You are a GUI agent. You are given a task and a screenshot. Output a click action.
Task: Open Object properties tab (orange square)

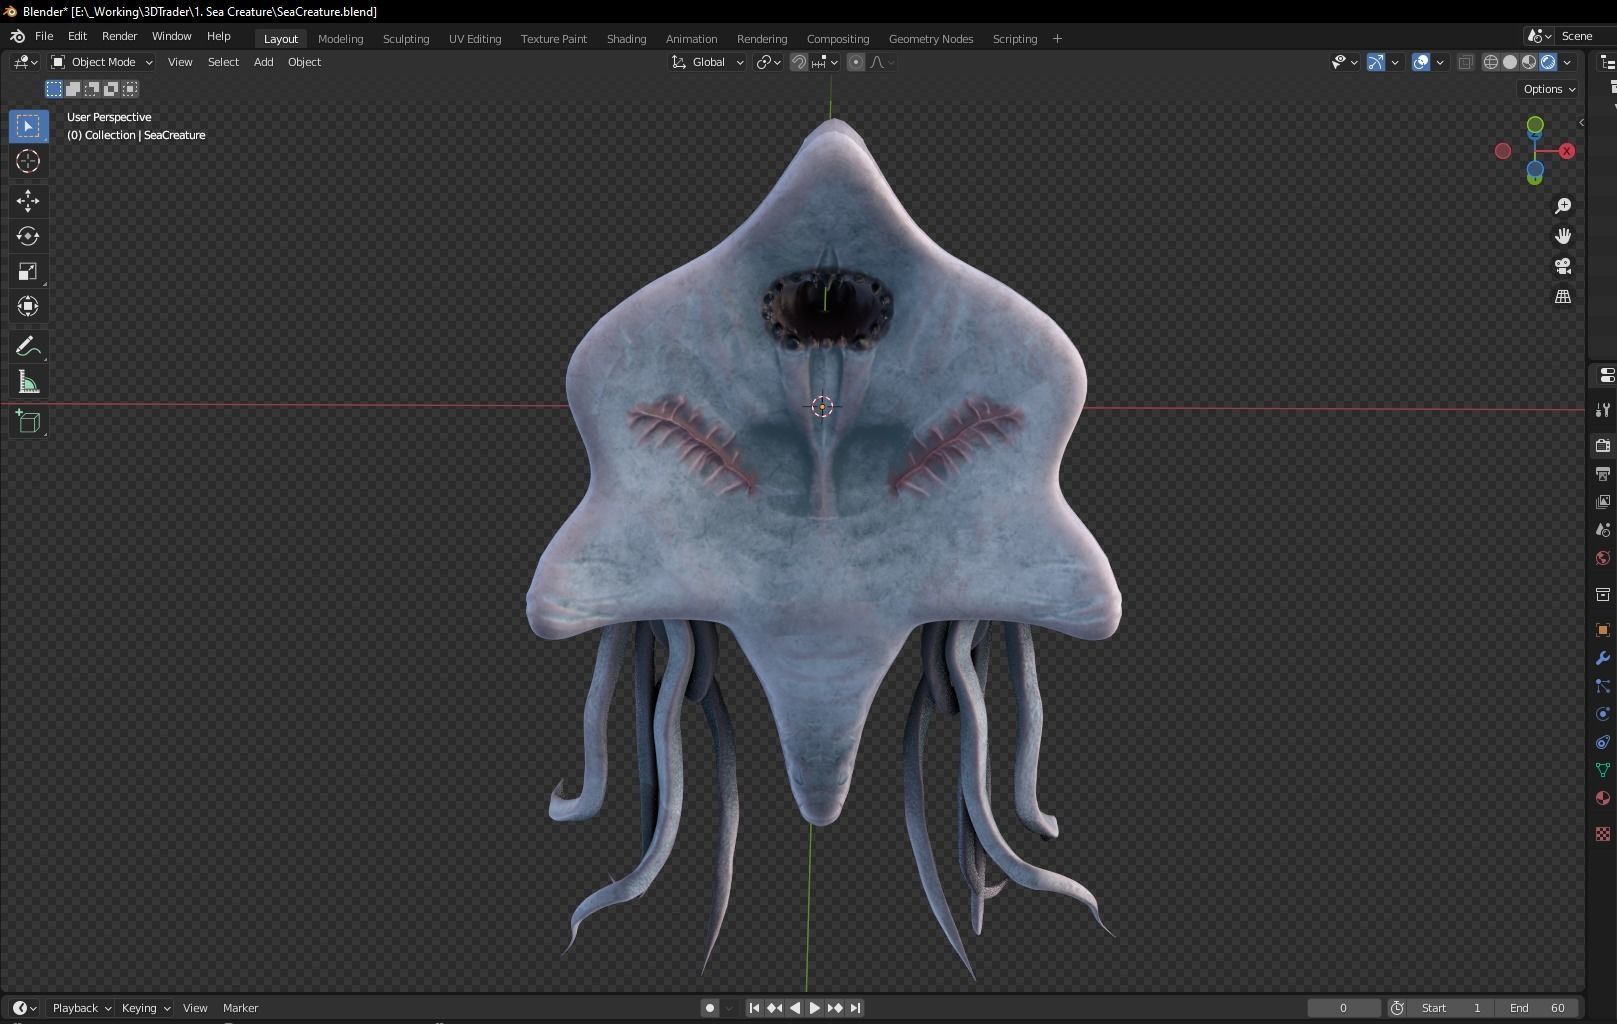[x=1603, y=630]
